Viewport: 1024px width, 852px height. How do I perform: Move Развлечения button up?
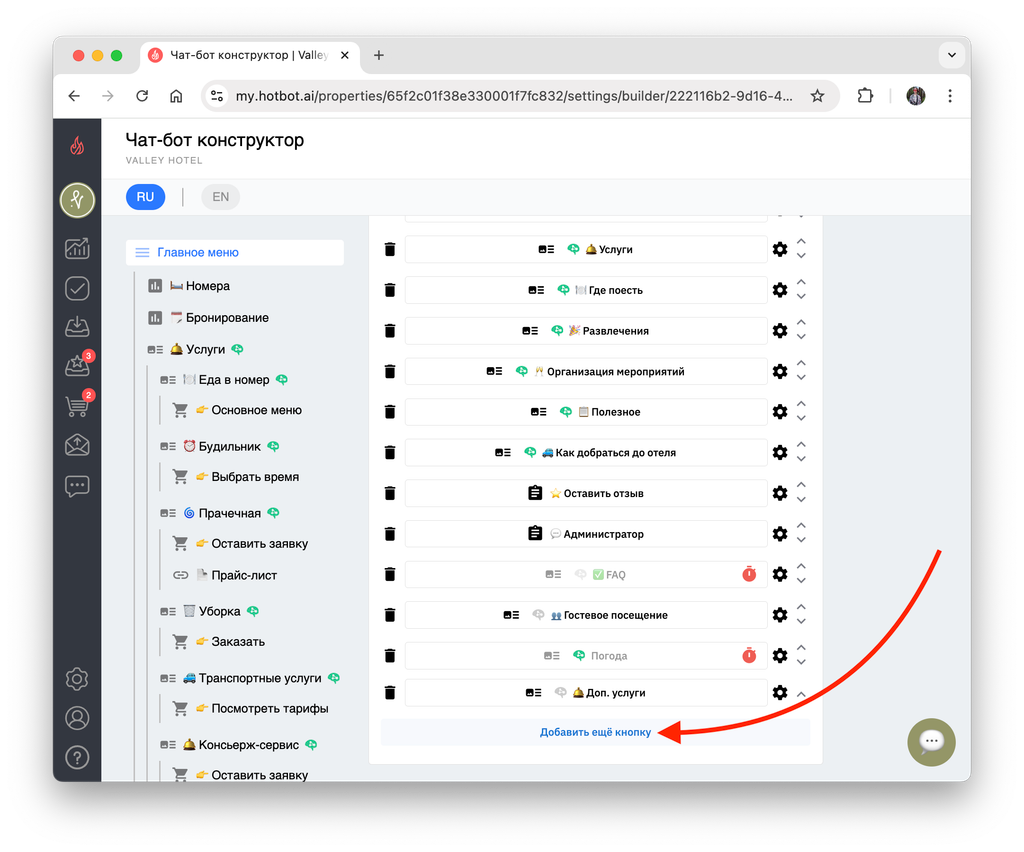click(x=801, y=323)
